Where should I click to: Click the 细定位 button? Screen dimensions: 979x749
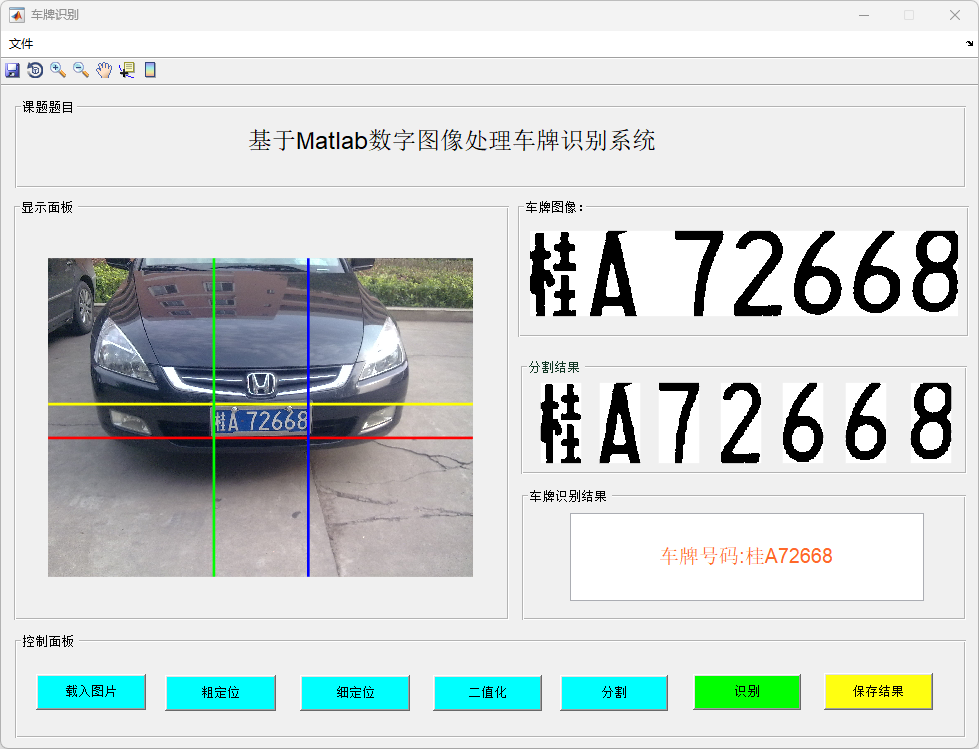(355, 692)
